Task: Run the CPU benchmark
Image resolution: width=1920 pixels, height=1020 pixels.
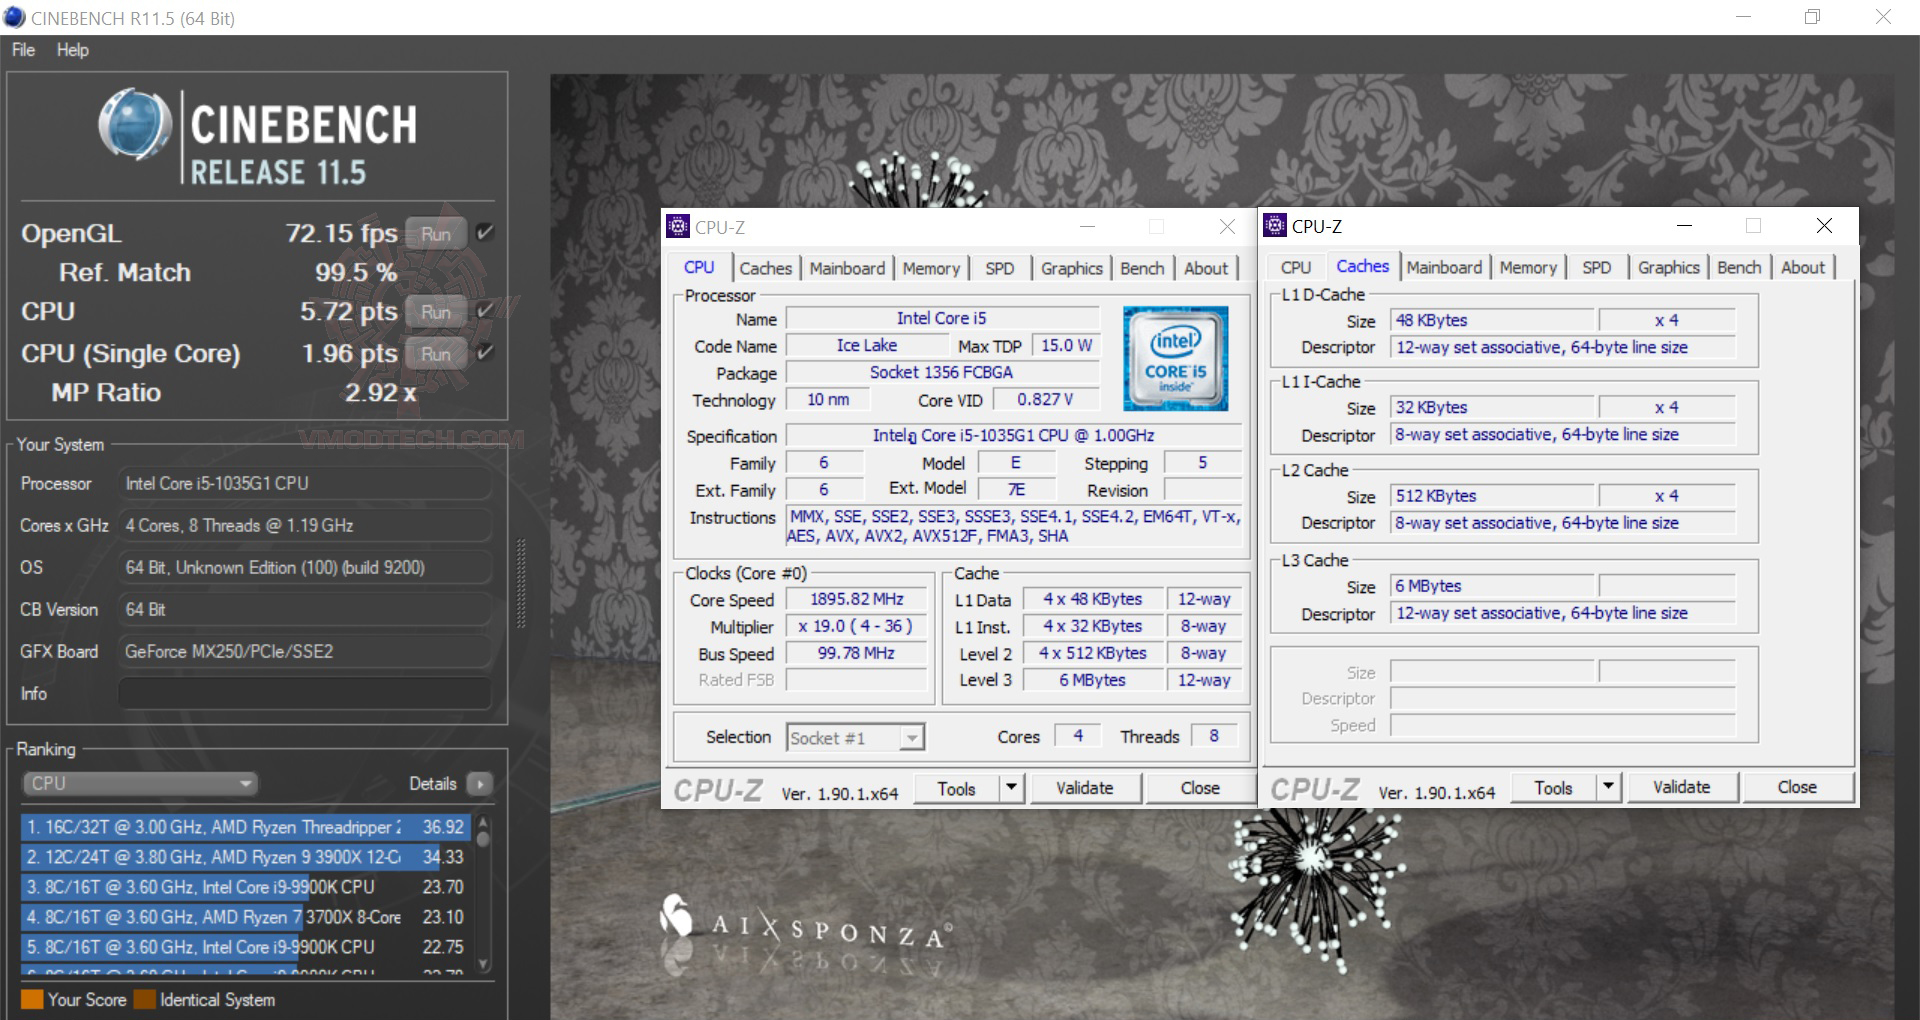Action: pyautogui.click(x=436, y=312)
